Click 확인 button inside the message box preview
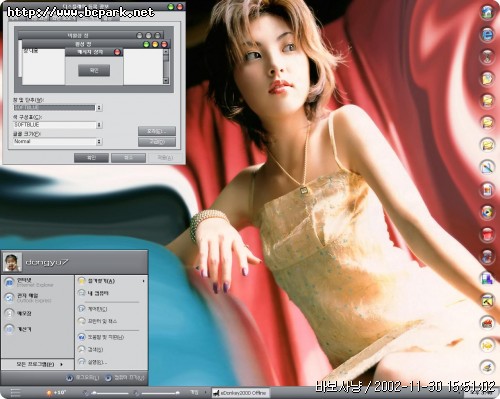Viewport: 500px width, 399px height. click(x=94, y=70)
